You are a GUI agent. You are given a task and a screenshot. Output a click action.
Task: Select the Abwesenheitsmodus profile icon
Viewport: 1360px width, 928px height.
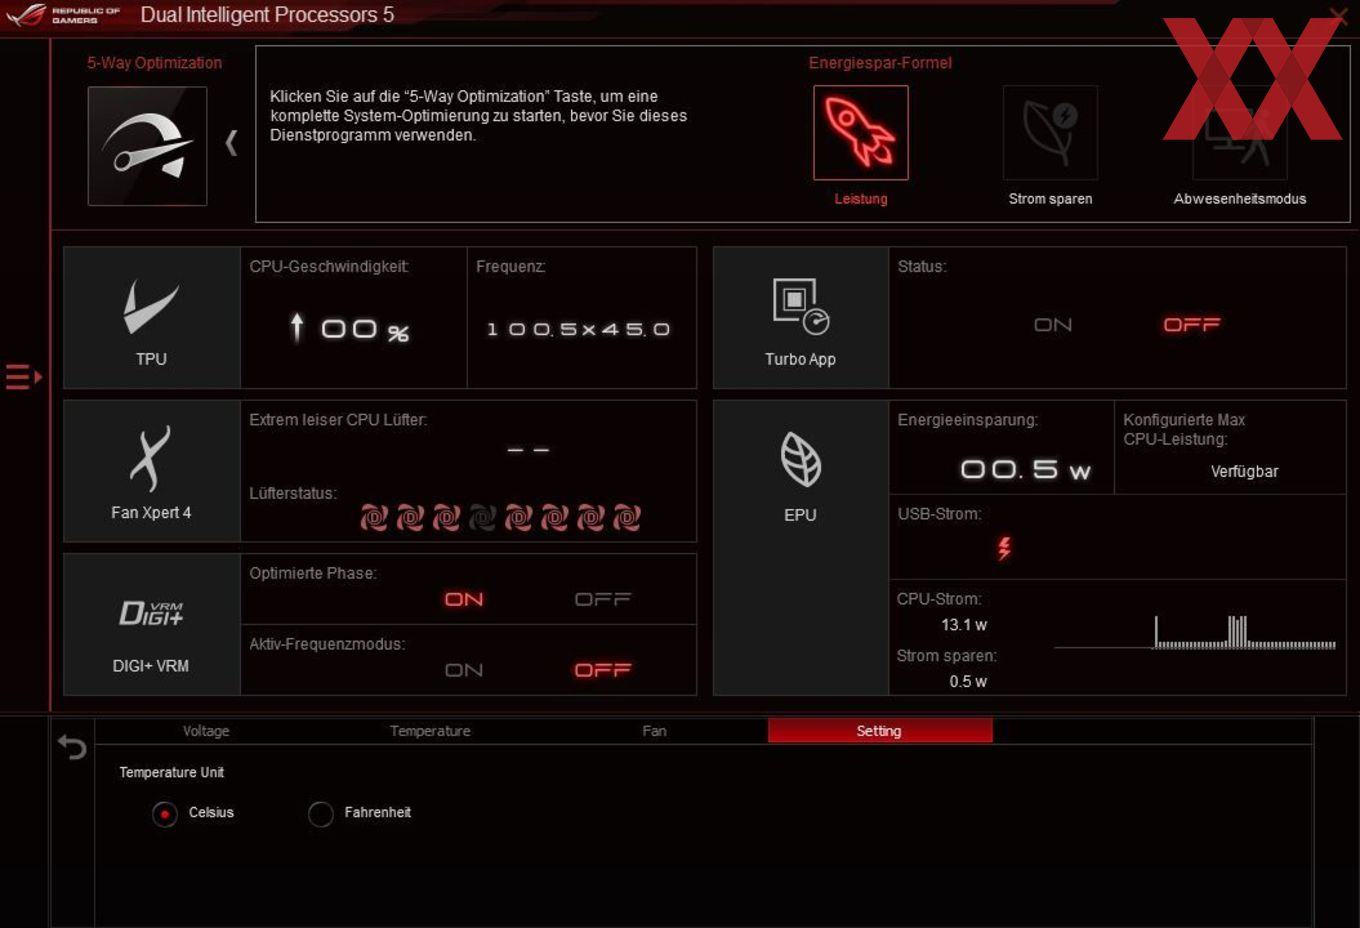[1239, 132]
